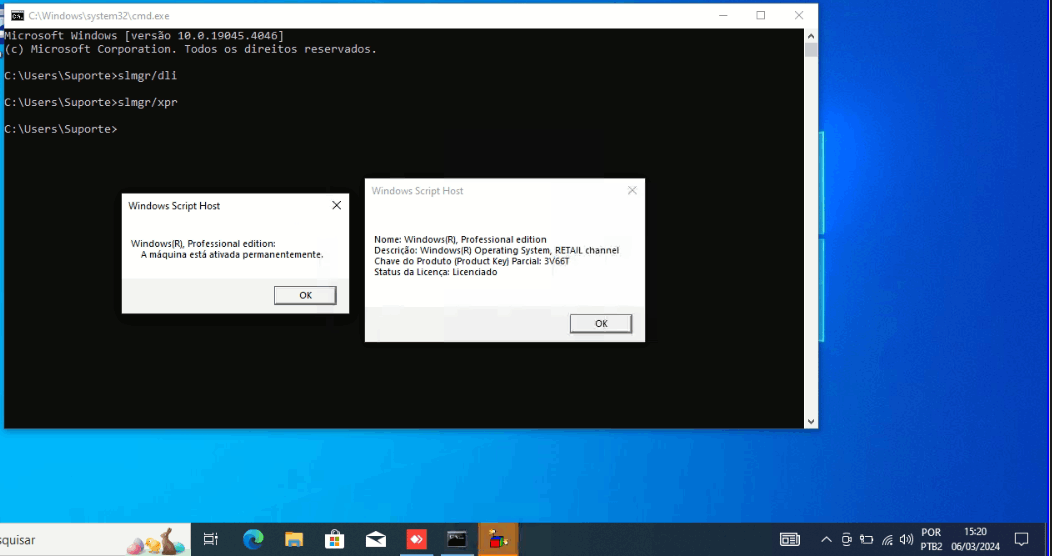Click the cmd.exe title bar icon

point(17,15)
